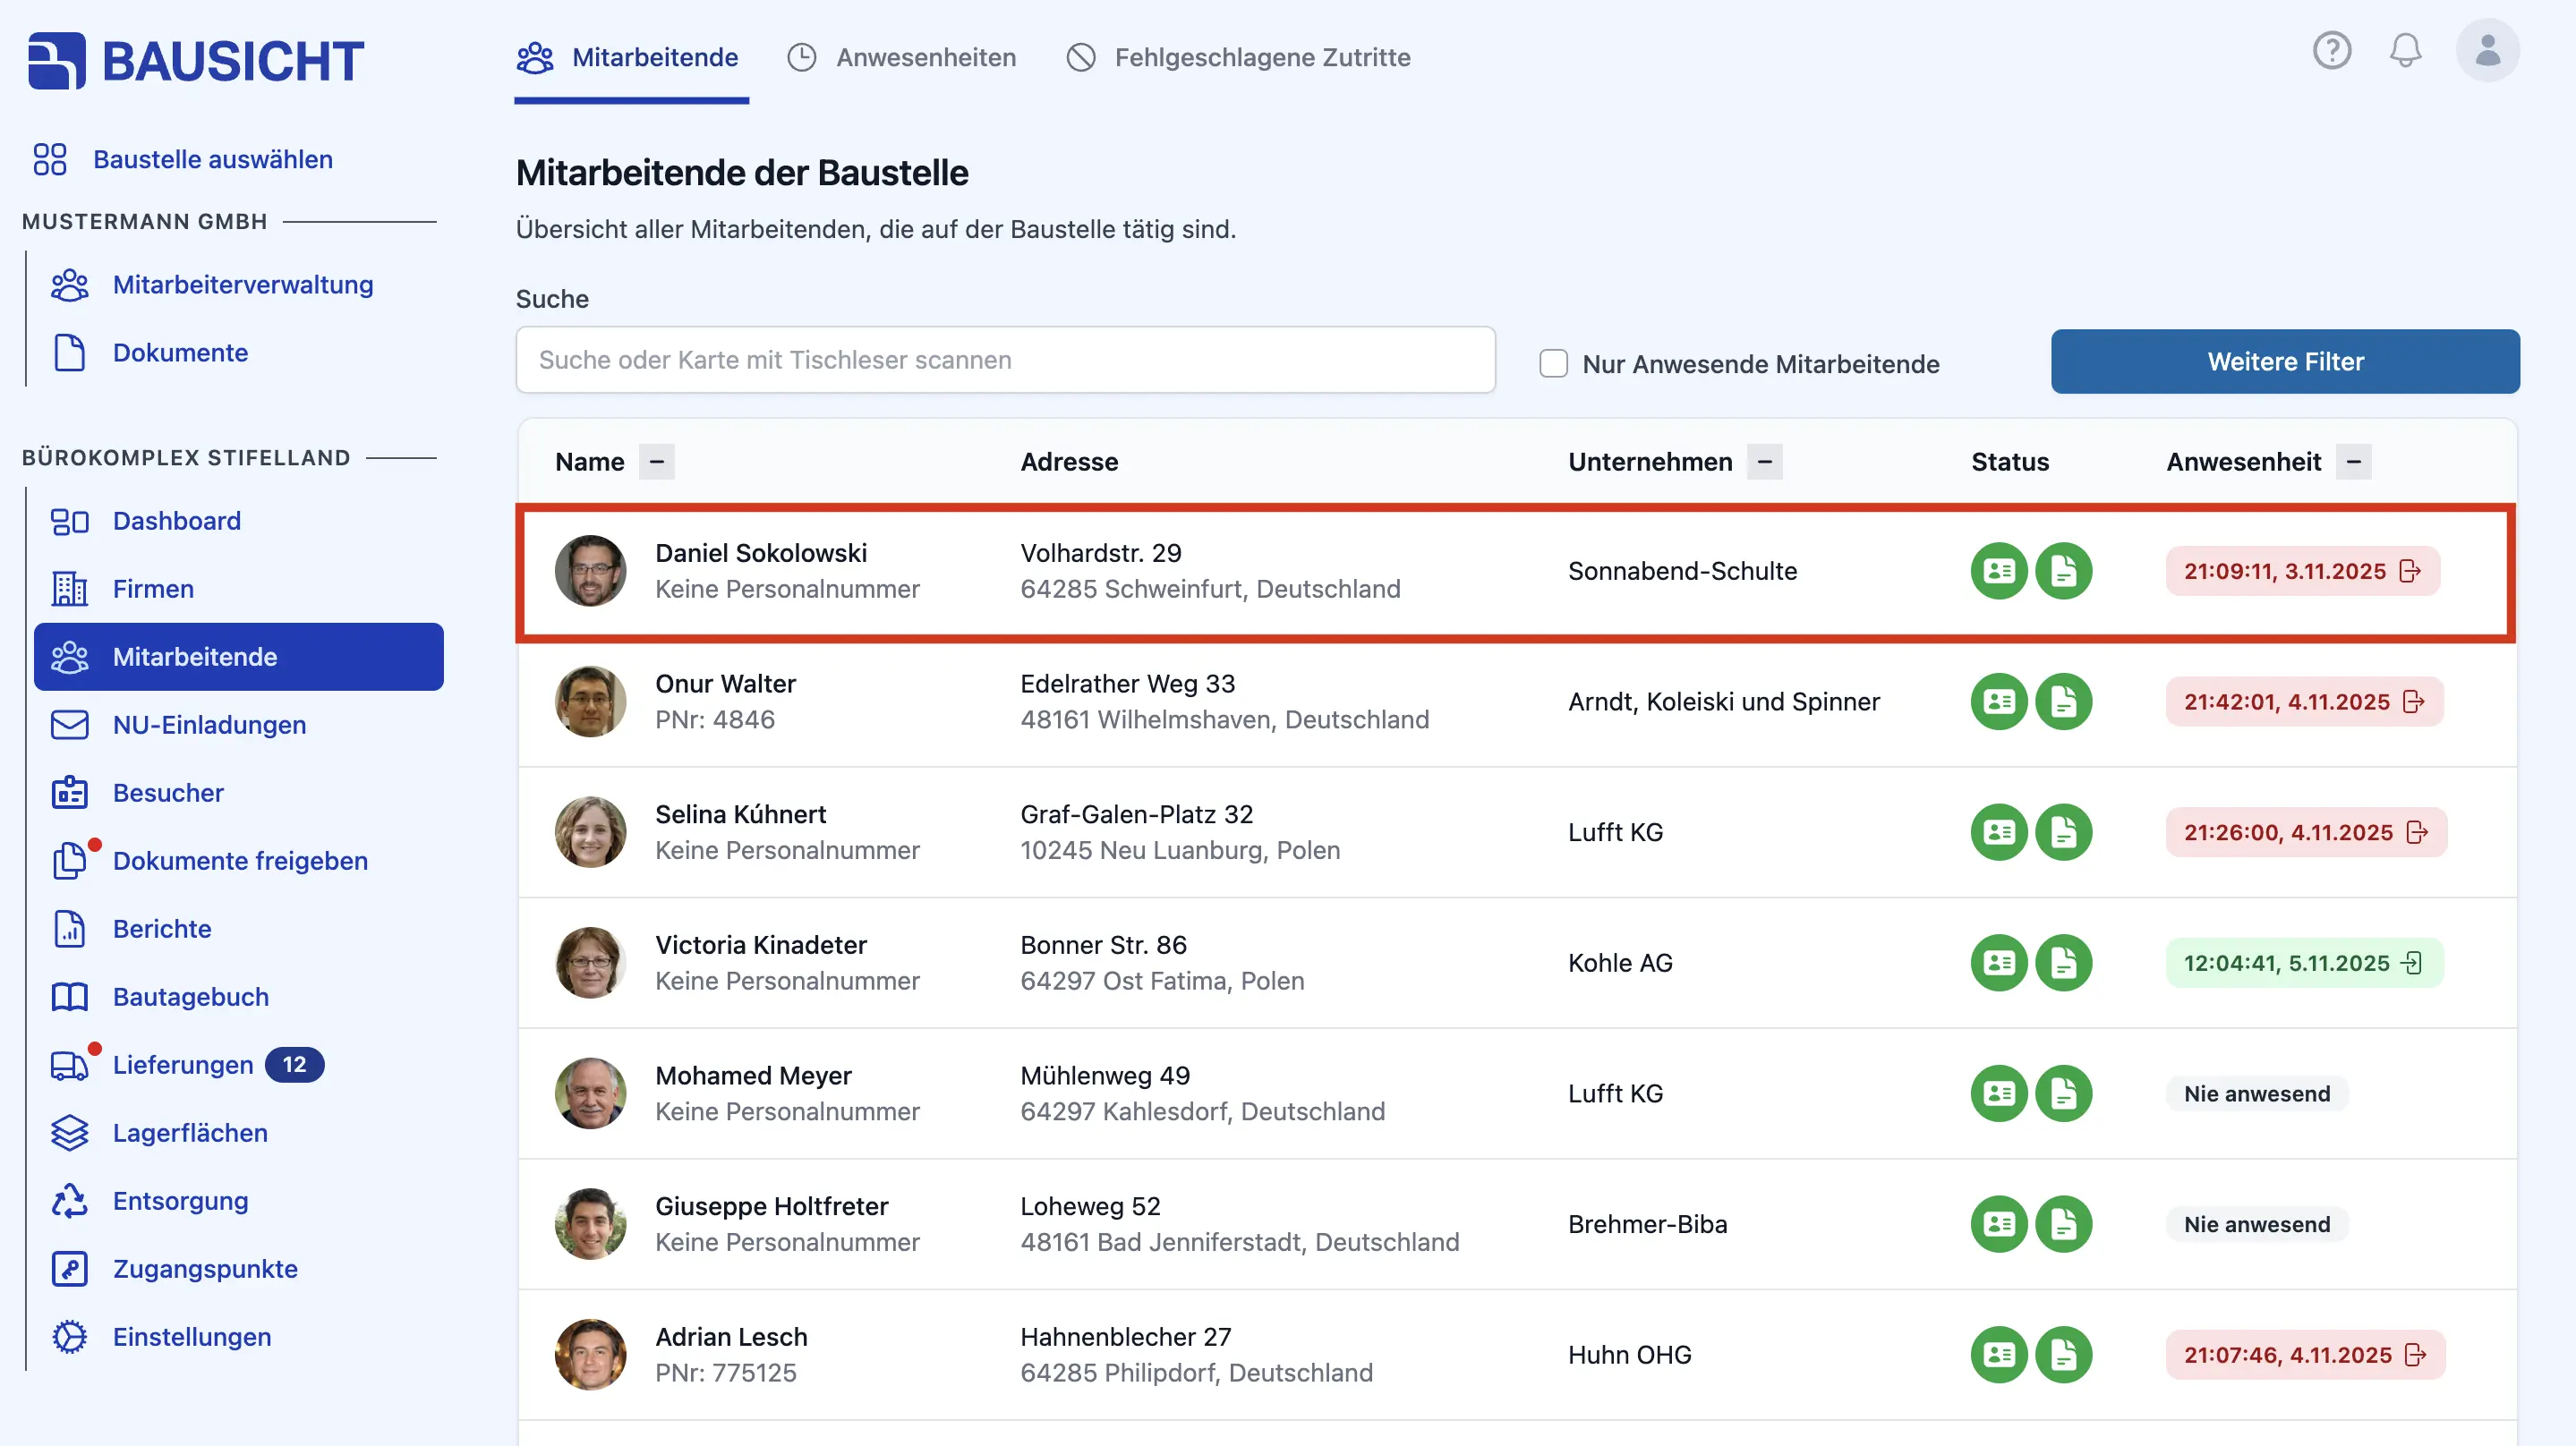The height and width of the screenshot is (1446, 2576).
Task: Click Giuseppe Holtfreter's Nie anwesend badge
Action: pos(2256,1224)
